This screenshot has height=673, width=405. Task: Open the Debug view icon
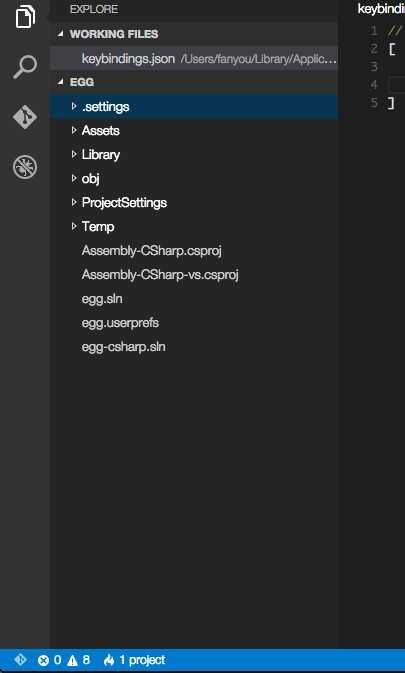(x=25, y=167)
